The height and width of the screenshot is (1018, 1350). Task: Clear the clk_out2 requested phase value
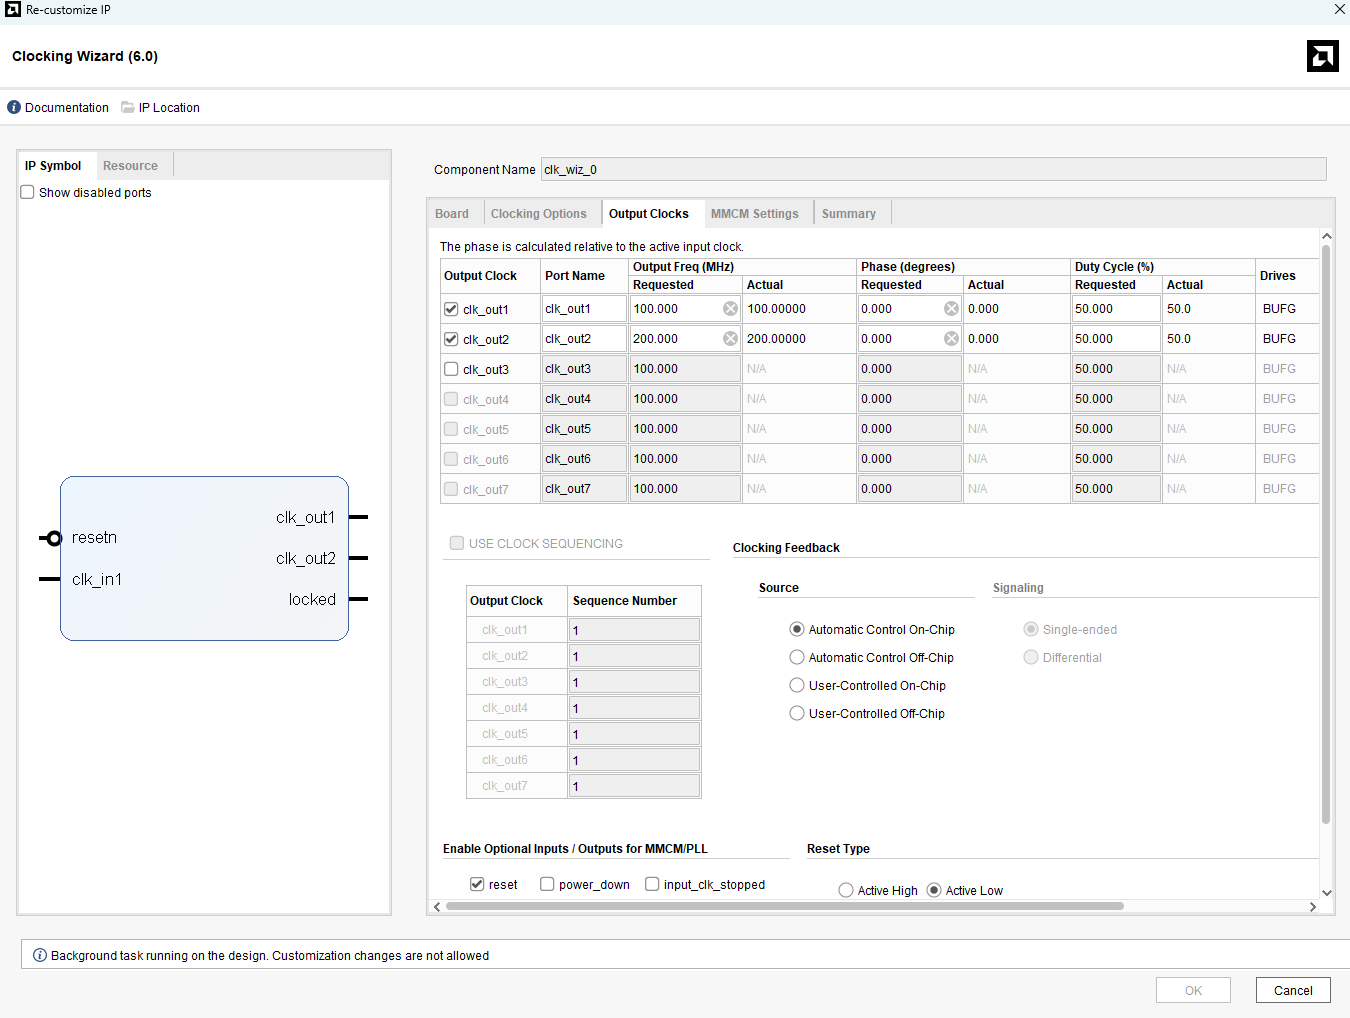951,339
